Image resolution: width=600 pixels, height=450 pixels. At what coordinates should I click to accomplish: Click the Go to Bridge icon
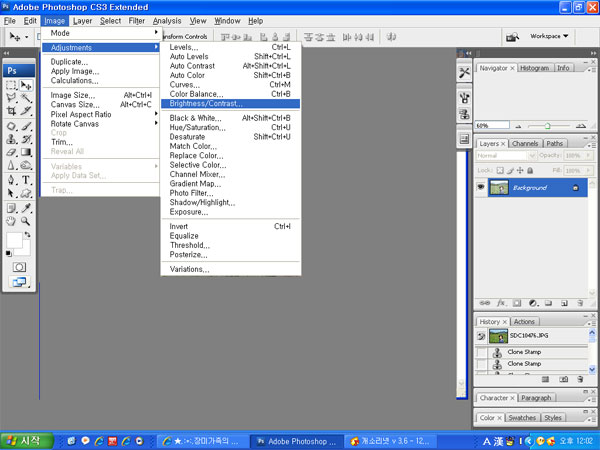512,37
